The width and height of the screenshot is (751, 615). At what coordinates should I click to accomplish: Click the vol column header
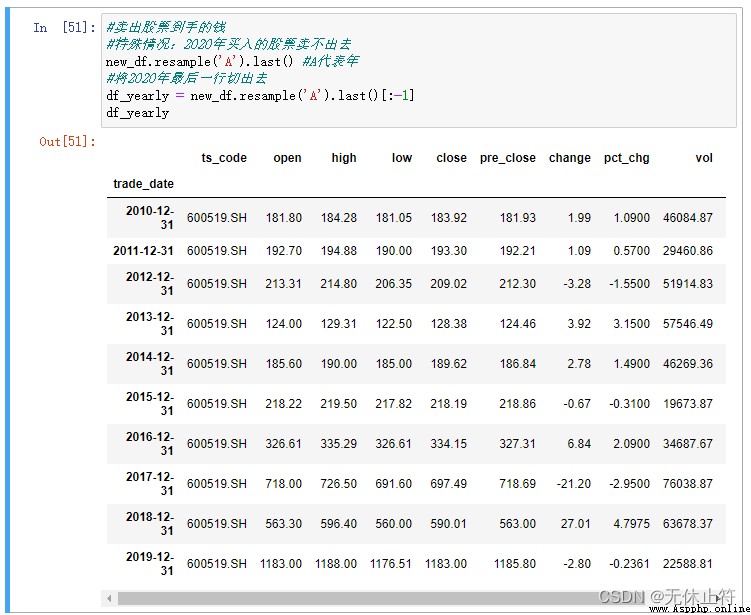pyautogui.click(x=704, y=158)
